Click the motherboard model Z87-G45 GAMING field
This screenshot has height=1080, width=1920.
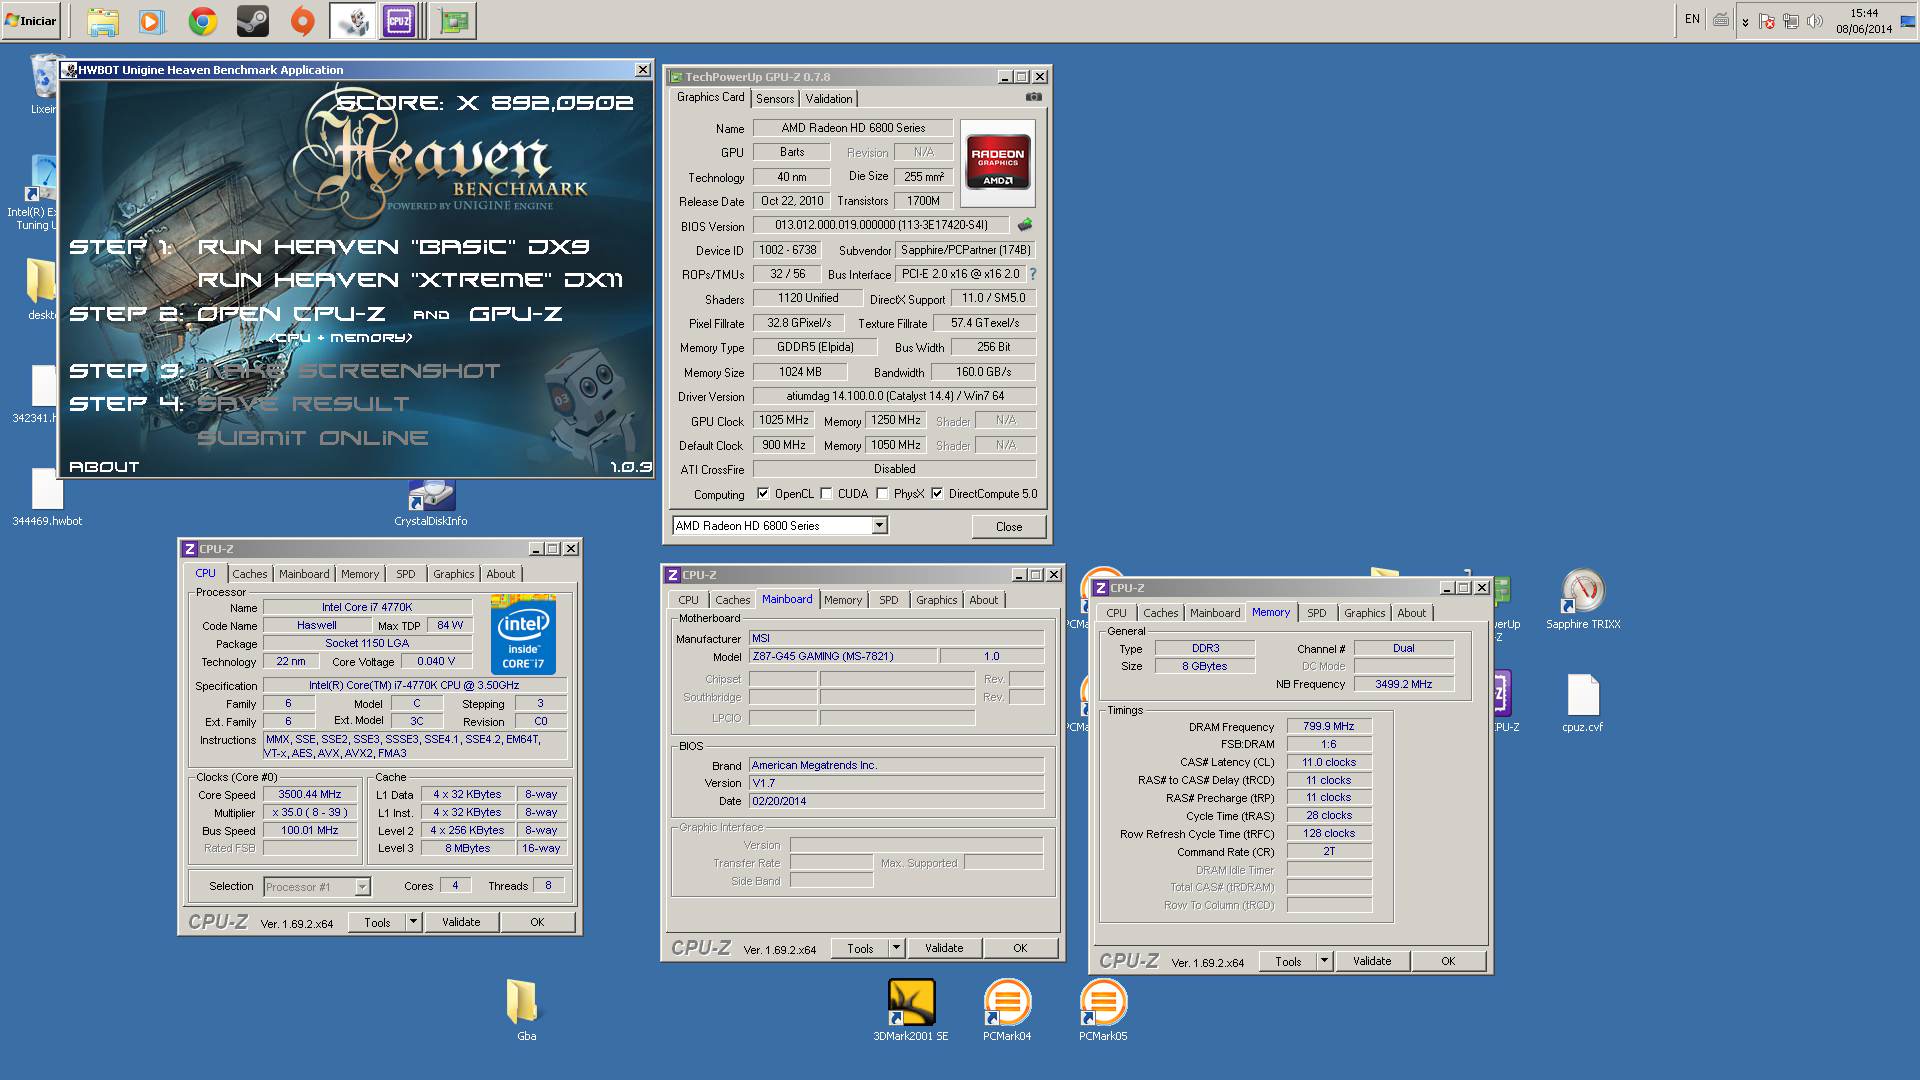point(843,656)
